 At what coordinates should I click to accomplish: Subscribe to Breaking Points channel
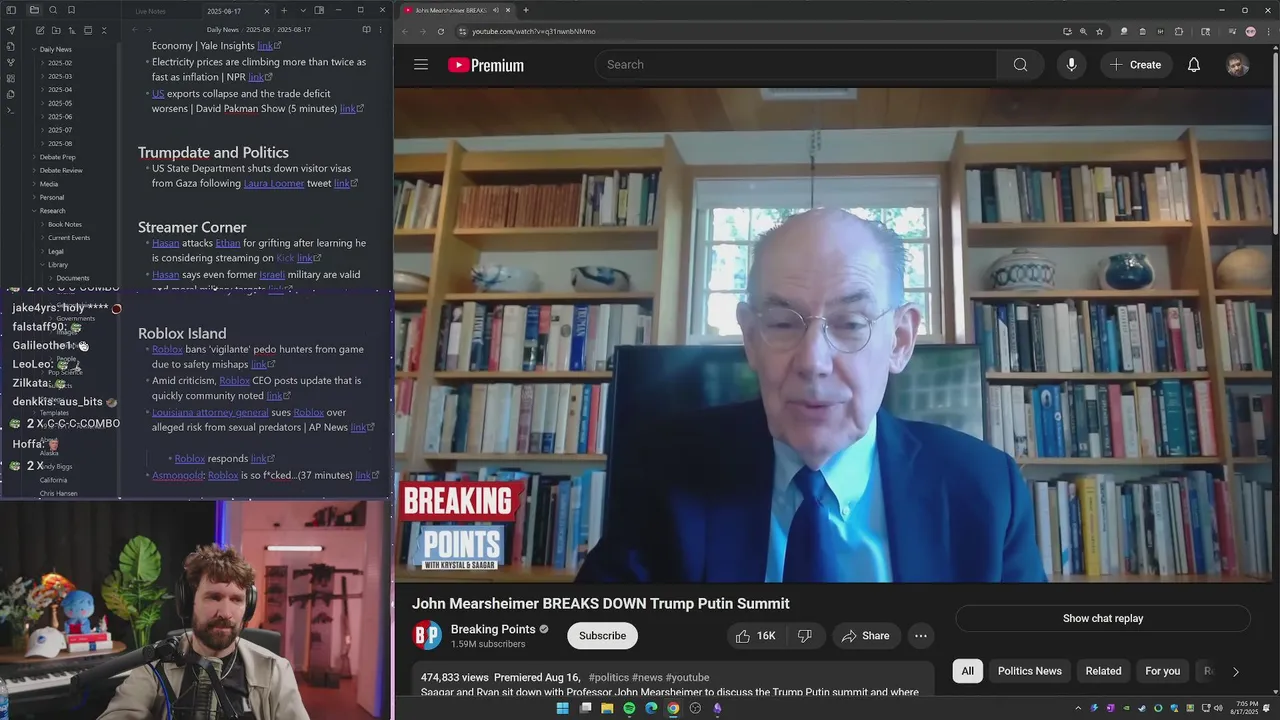(x=602, y=636)
